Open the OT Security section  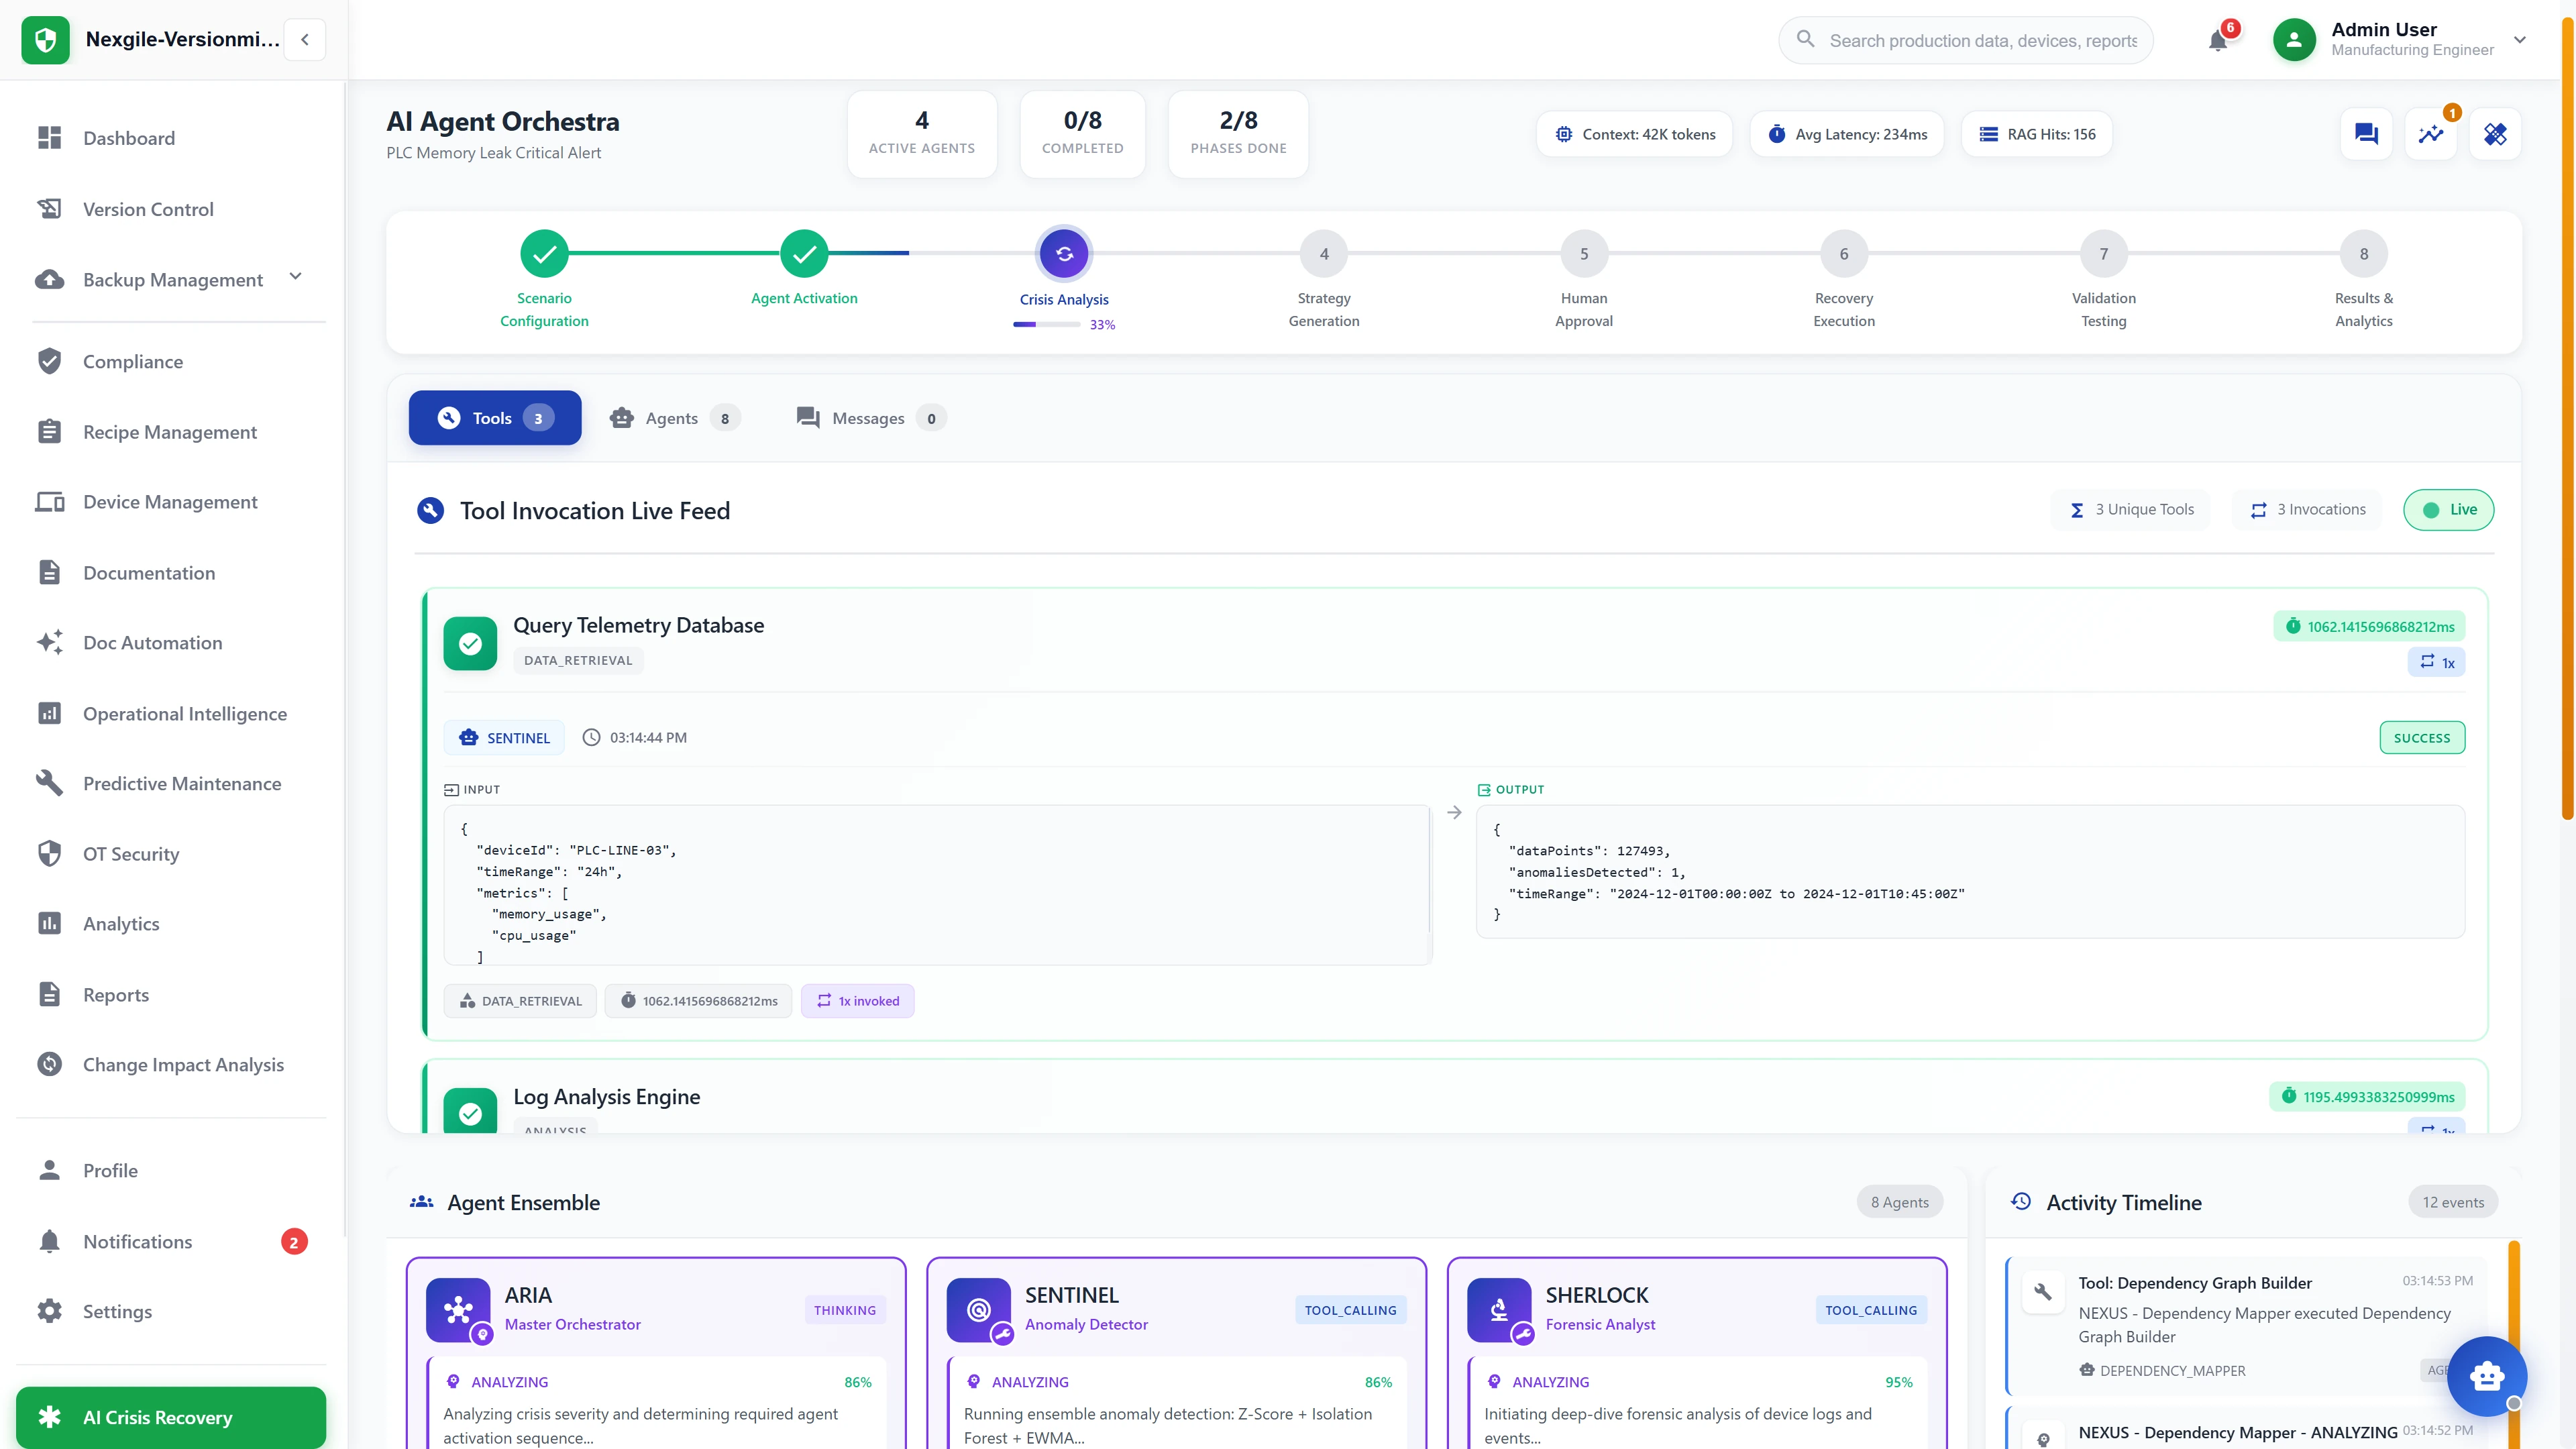click(x=131, y=853)
